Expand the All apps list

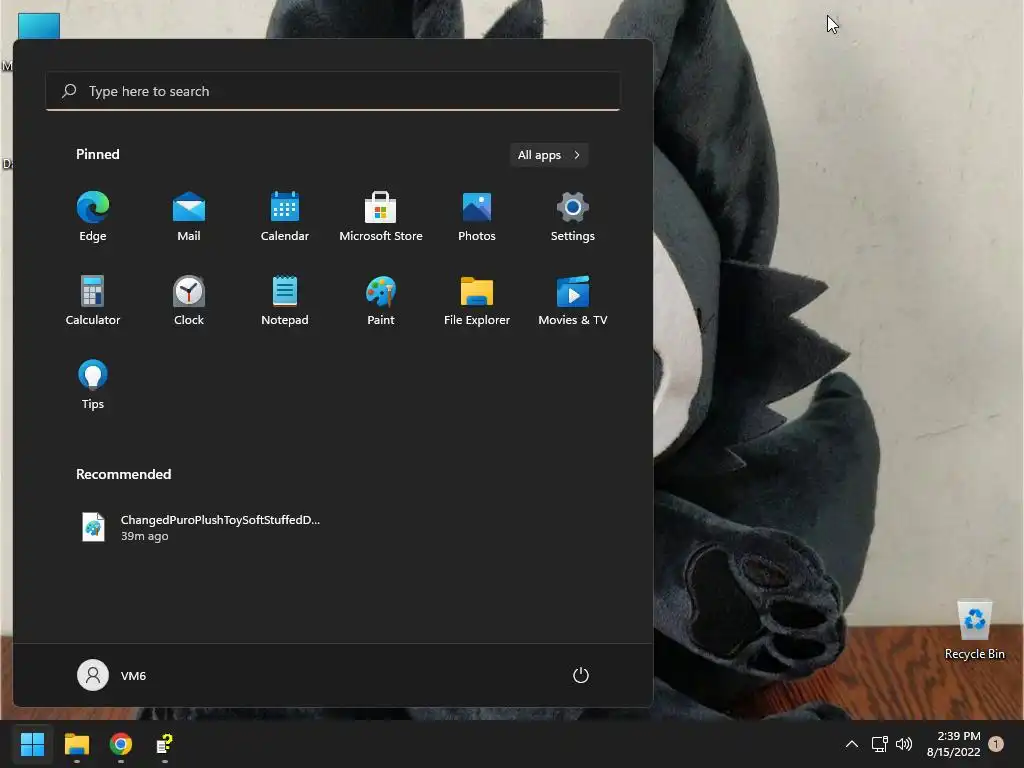point(549,155)
